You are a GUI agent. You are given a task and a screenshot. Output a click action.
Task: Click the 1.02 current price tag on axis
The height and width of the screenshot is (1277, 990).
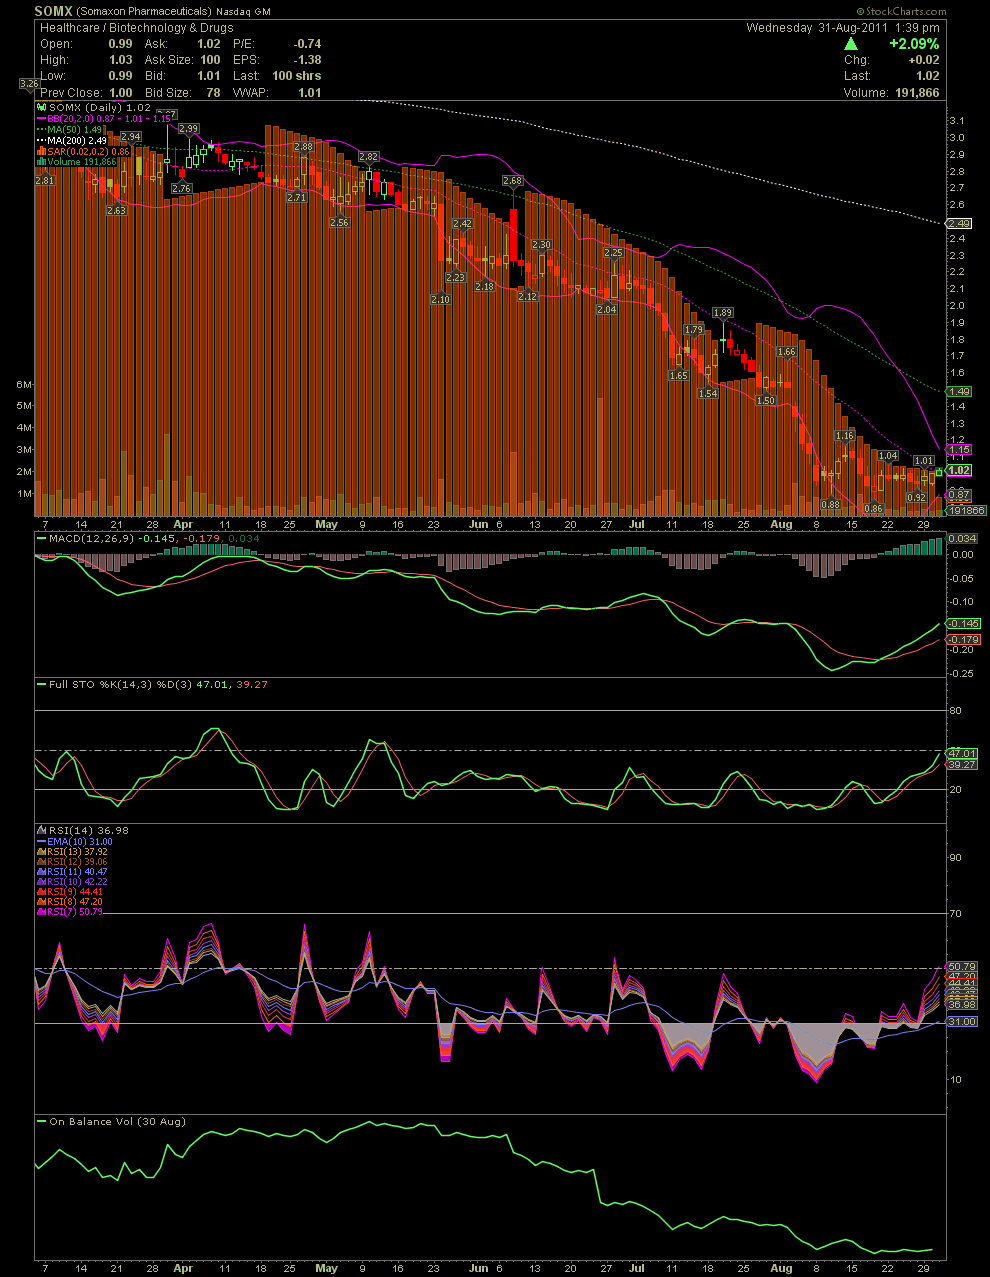click(x=959, y=470)
